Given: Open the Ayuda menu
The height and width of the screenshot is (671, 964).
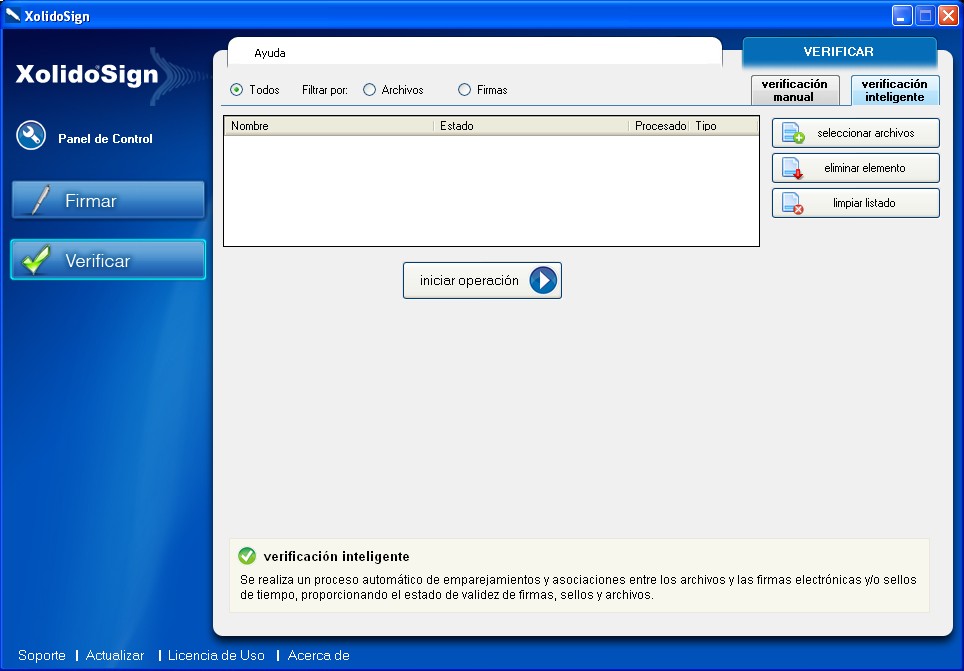Looking at the screenshot, I should tap(270, 53).
